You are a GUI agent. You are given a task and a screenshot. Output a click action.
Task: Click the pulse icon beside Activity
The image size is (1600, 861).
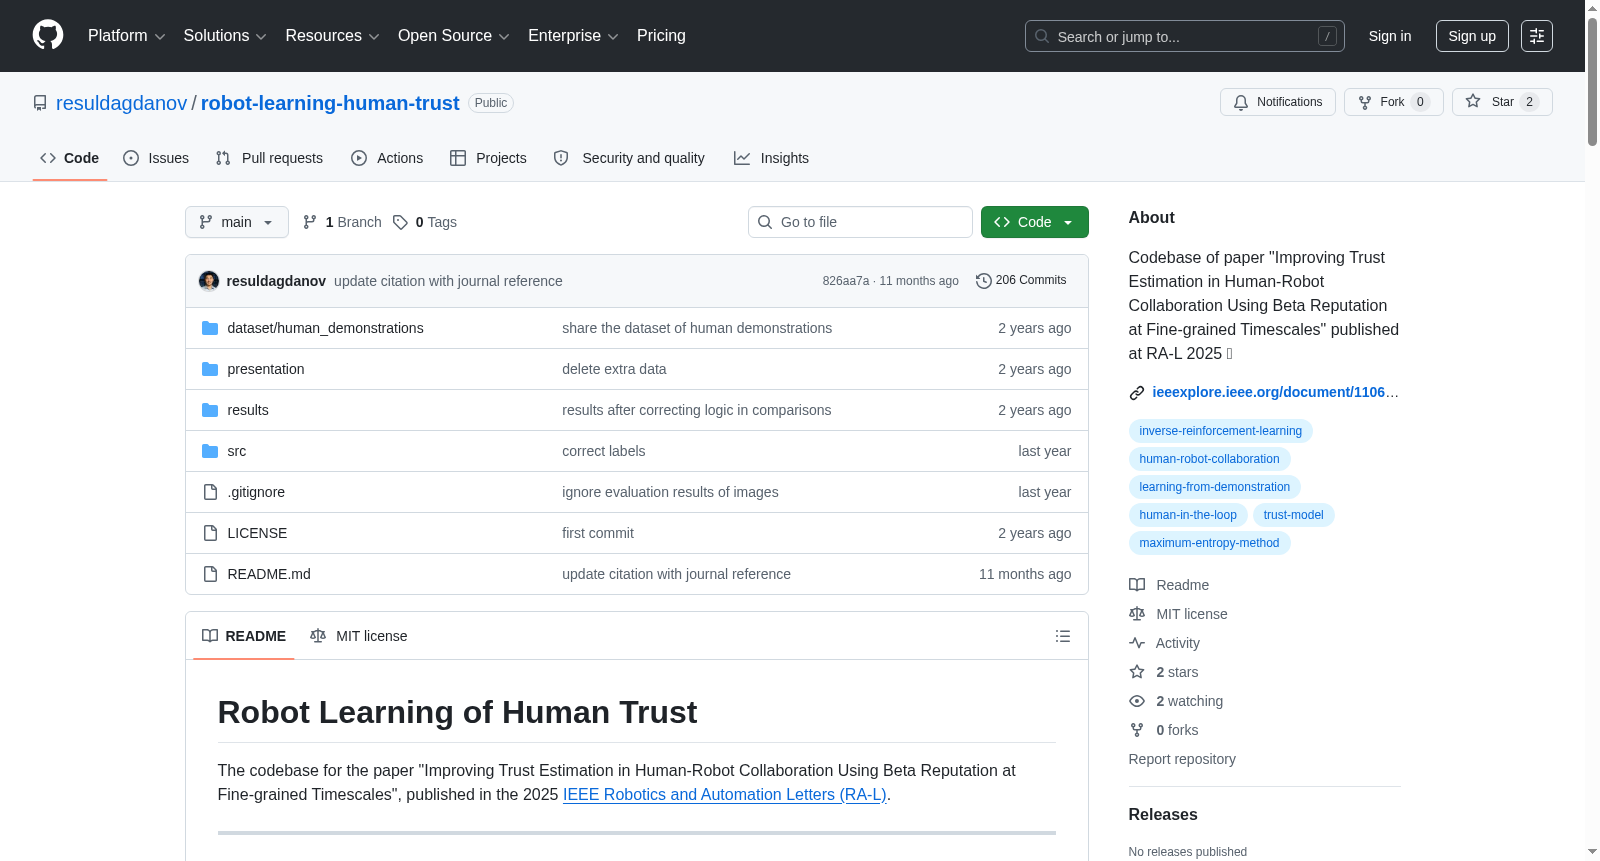point(1137,643)
